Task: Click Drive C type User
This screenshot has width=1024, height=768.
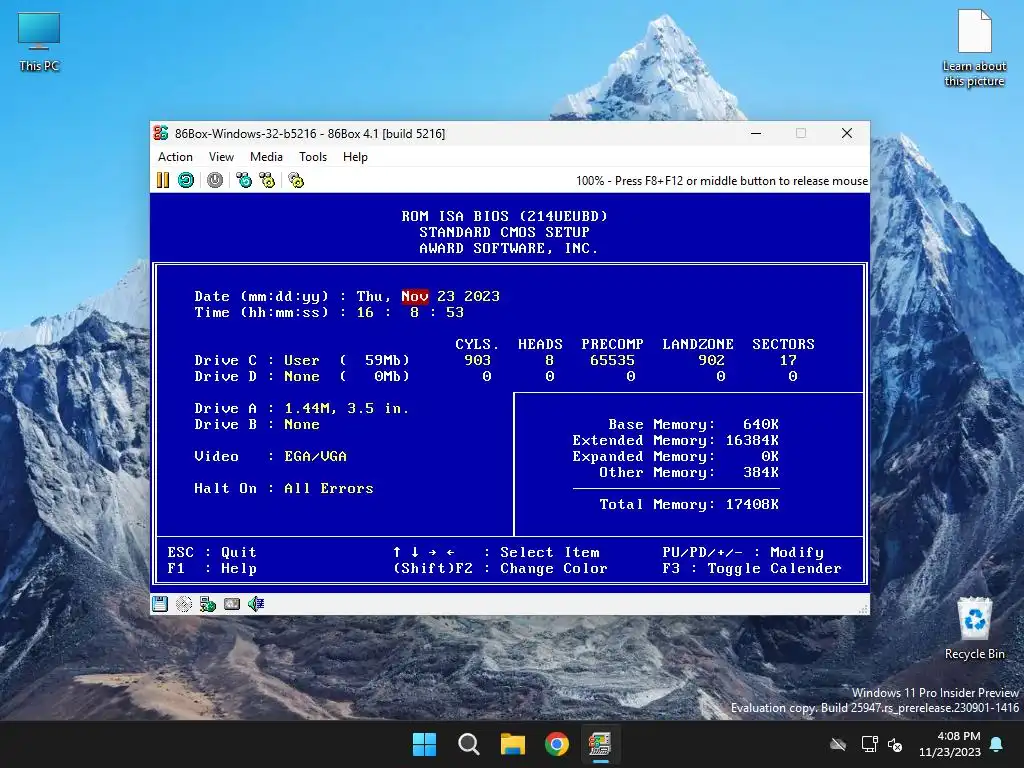Action: coord(302,360)
